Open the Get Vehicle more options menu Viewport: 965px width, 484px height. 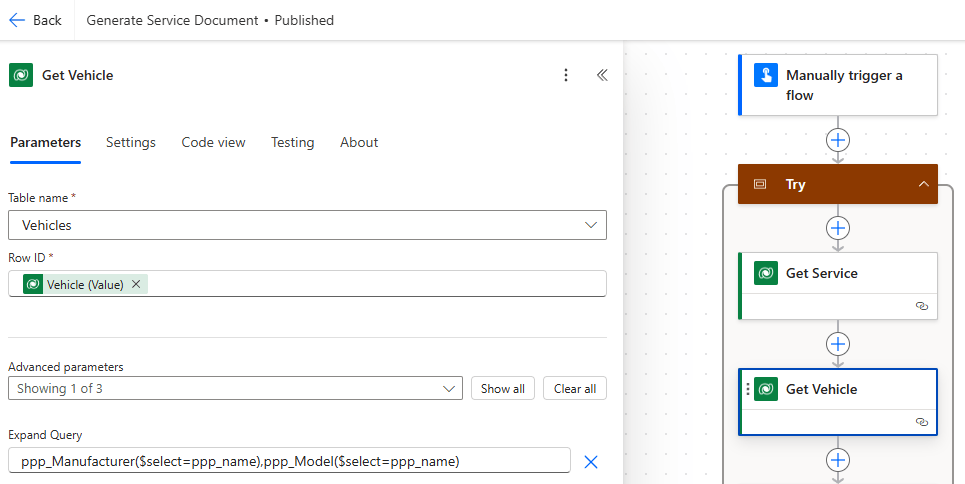point(566,75)
